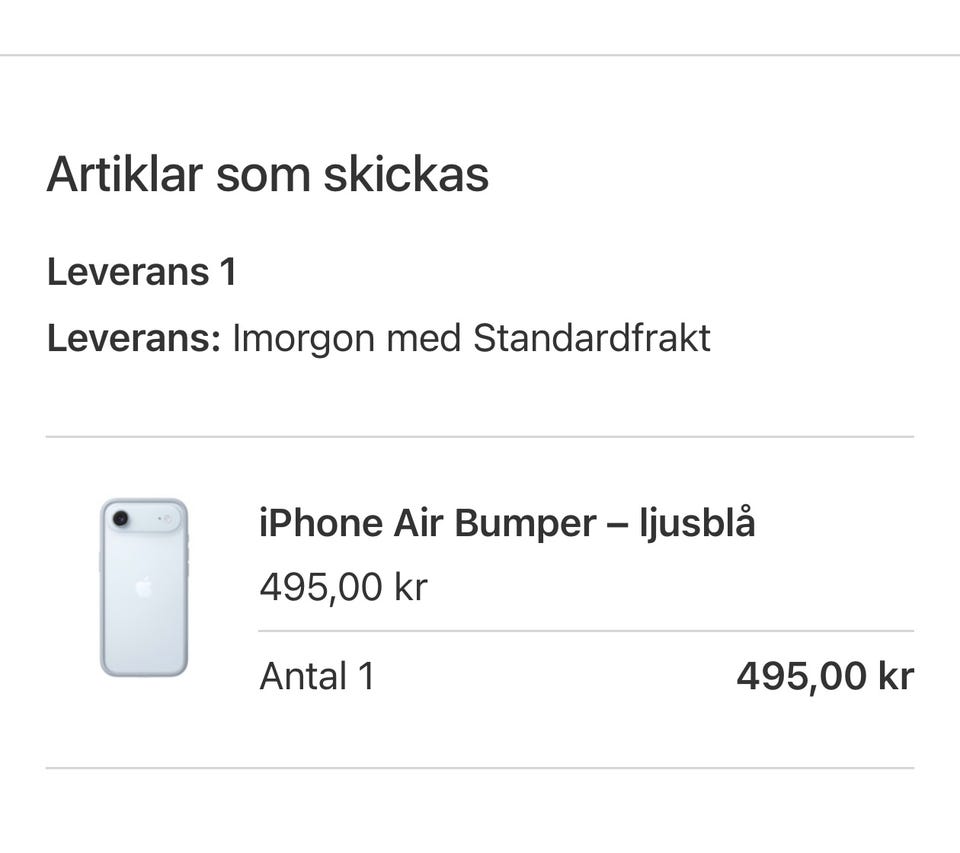Viewport: 960px width, 853px height.
Task: Click the top page separator line
Action: click(x=480, y=55)
